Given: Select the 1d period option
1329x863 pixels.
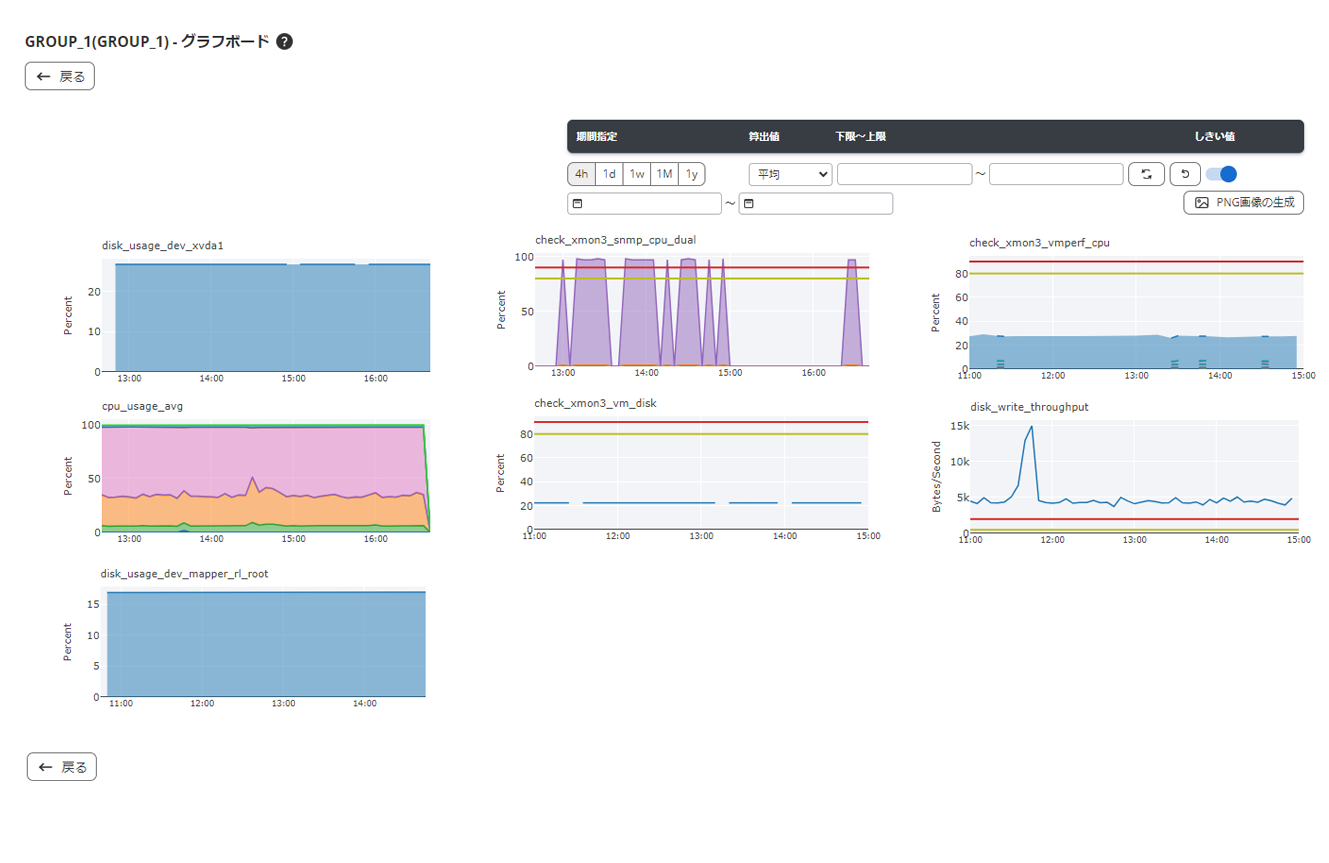Looking at the screenshot, I should [609, 174].
